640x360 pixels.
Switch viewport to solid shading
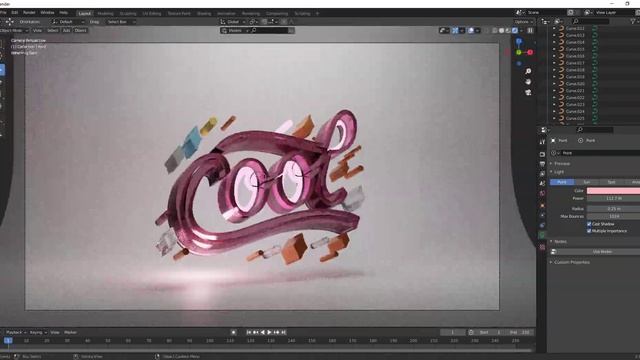point(501,31)
